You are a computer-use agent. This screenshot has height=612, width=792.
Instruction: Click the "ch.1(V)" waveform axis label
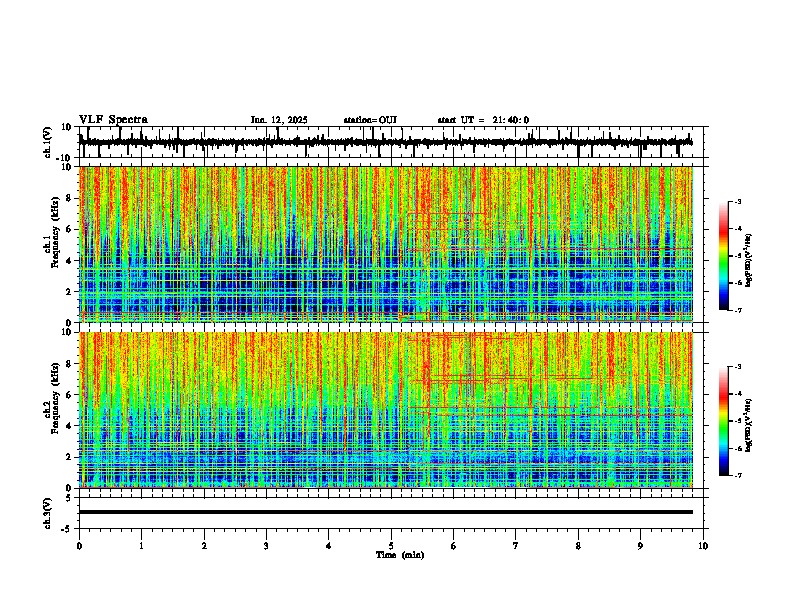(47, 142)
